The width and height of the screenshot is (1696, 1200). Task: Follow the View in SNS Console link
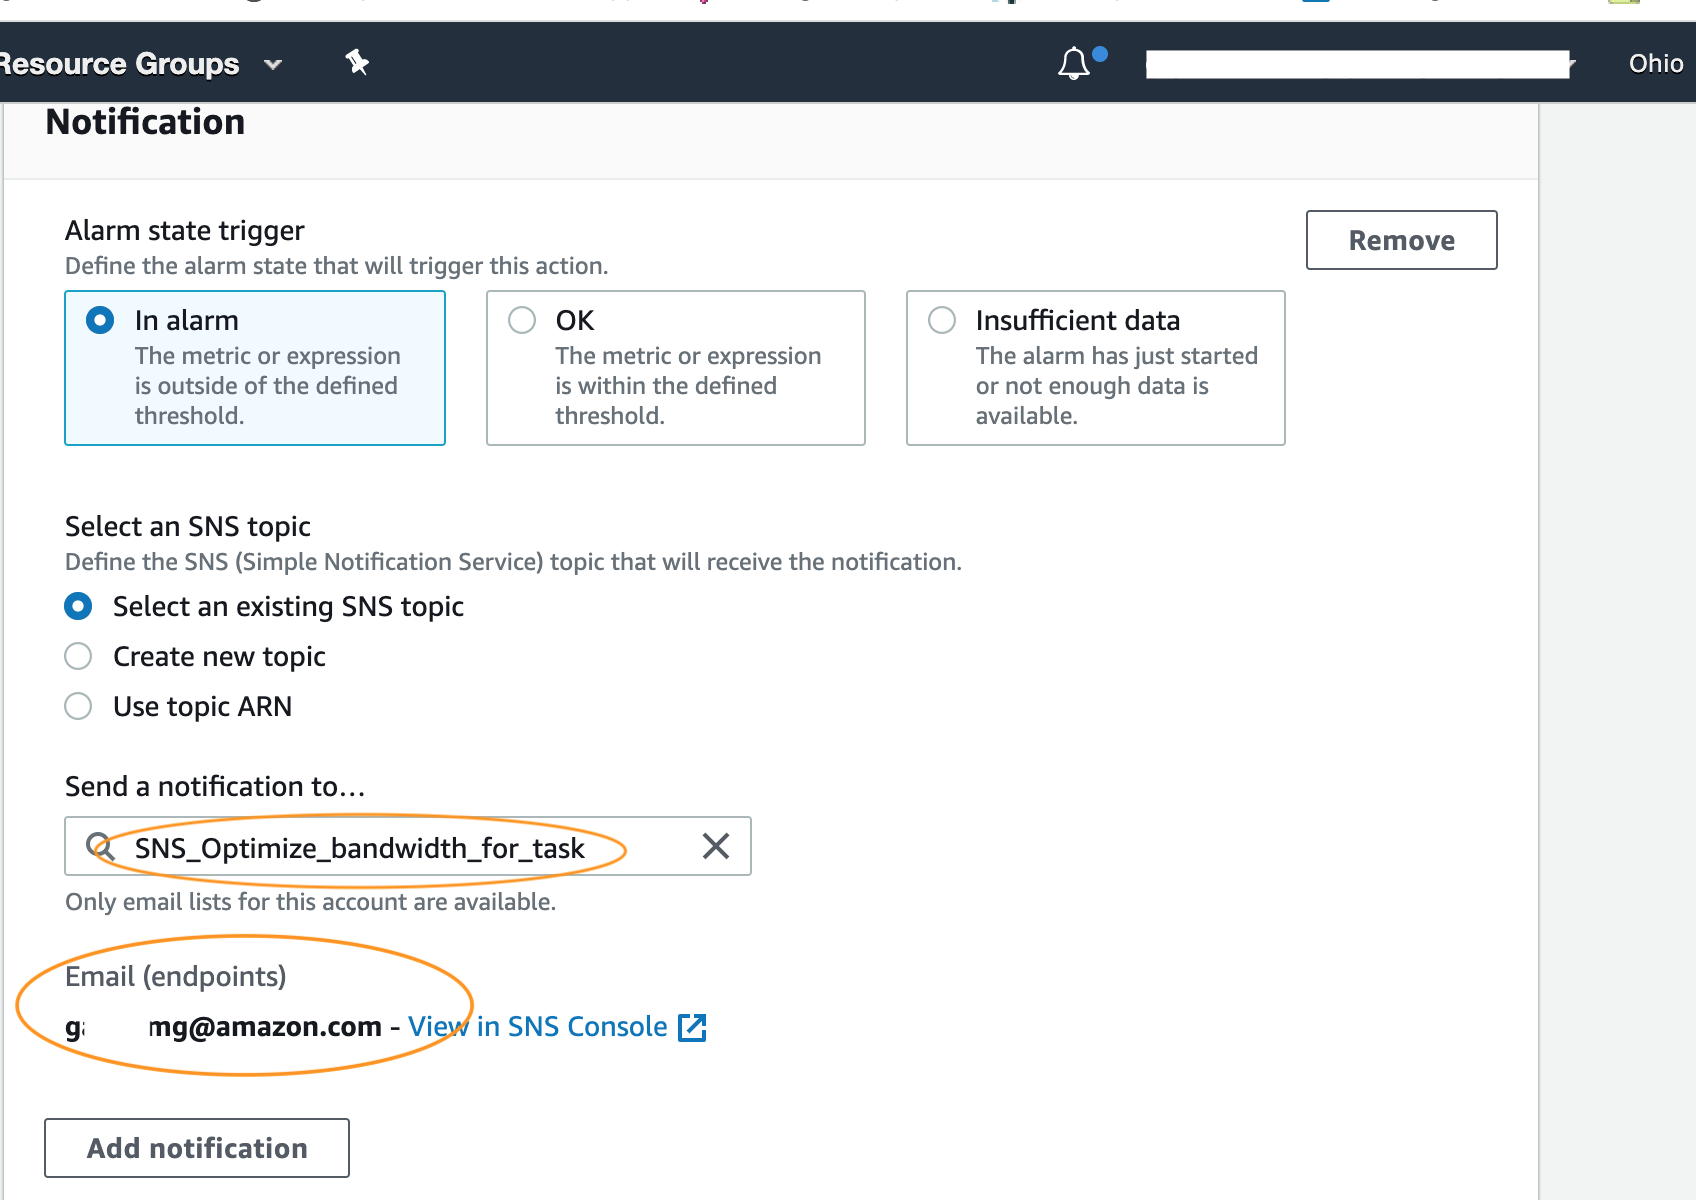click(x=537, y=1026)
